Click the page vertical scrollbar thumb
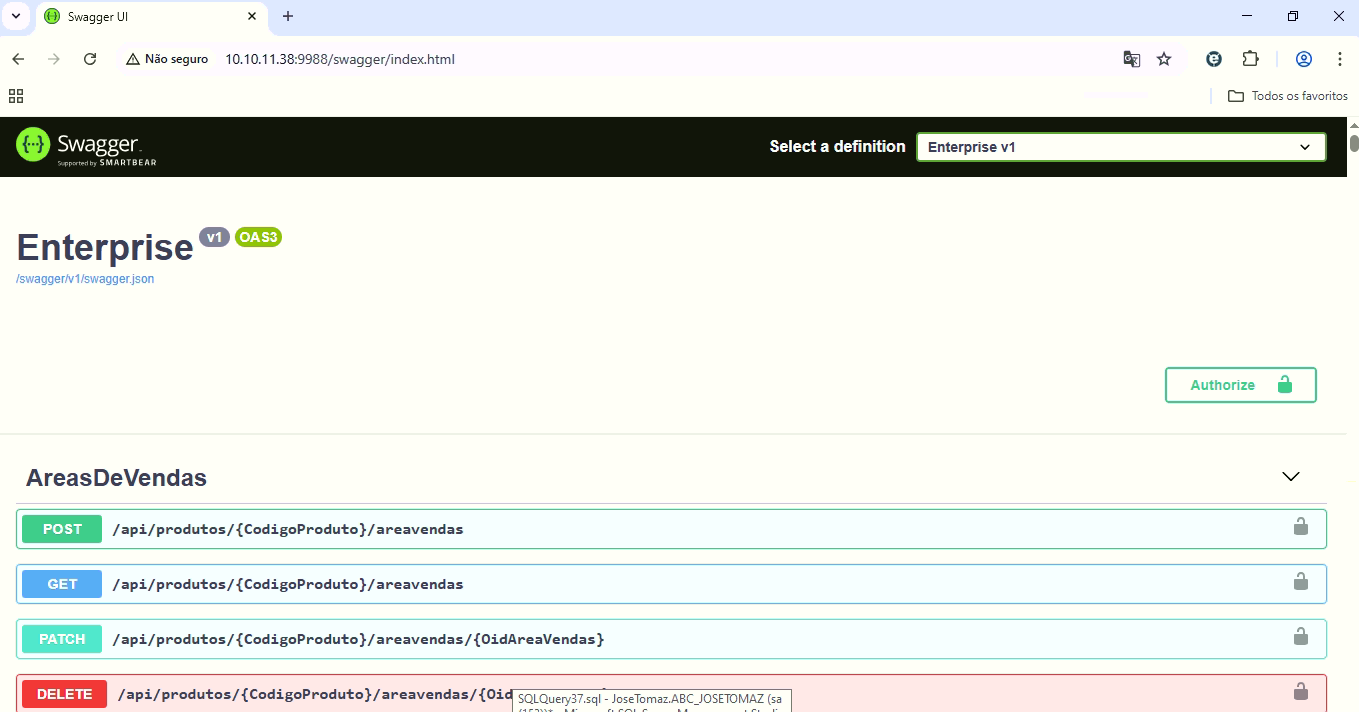The height and width of the screenshot is (712, 1359). pyautogui.click(x=1354, y=142)
